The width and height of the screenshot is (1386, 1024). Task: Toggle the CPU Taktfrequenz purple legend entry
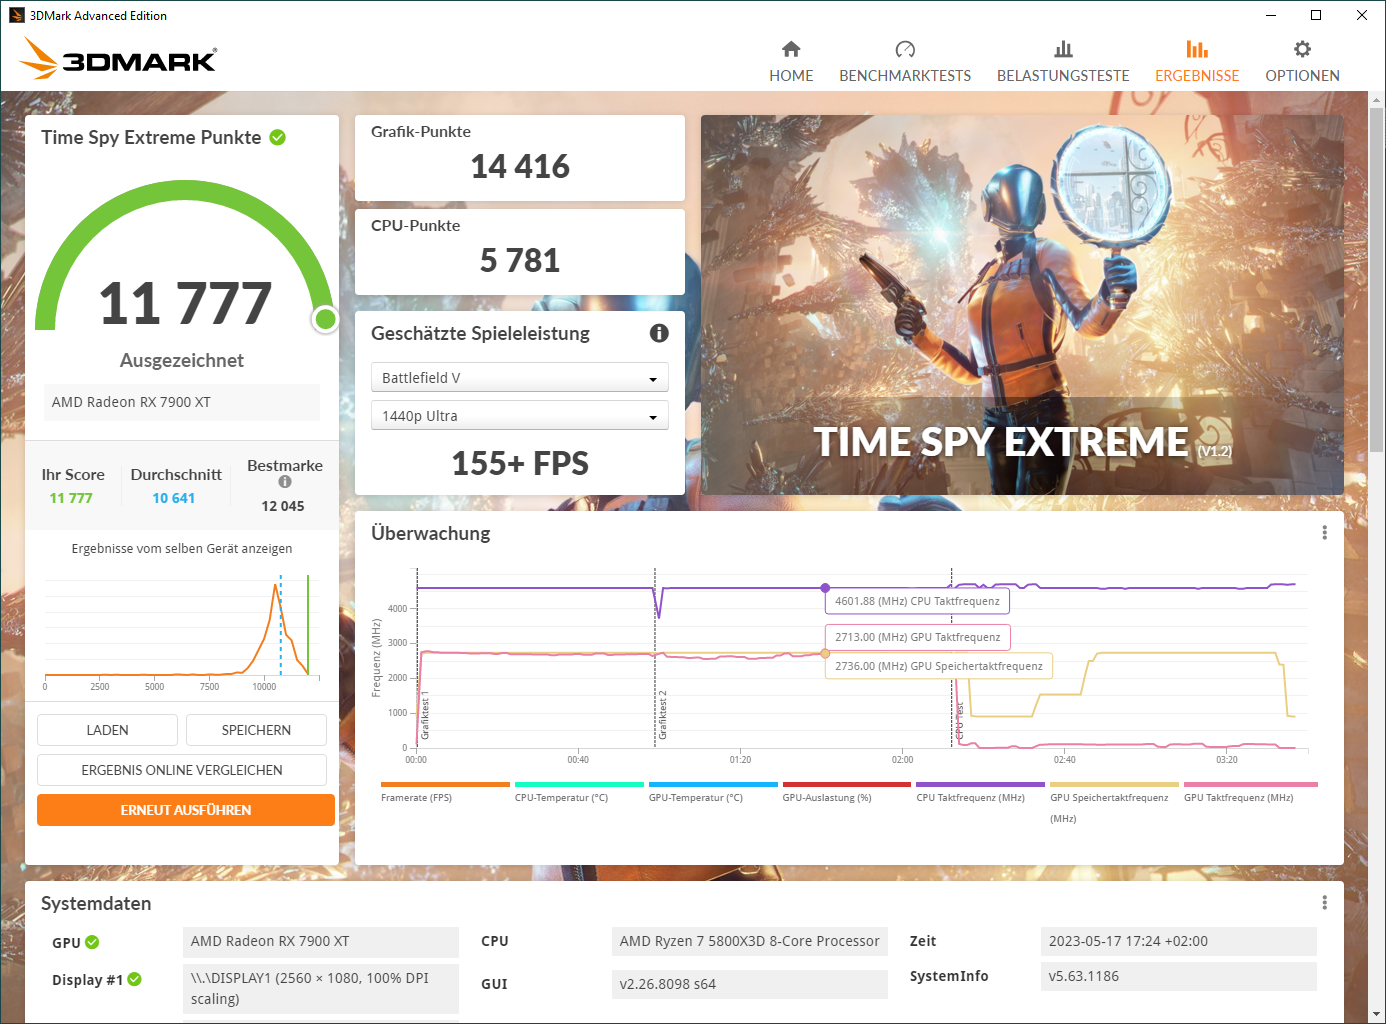(x=980, y=792)
